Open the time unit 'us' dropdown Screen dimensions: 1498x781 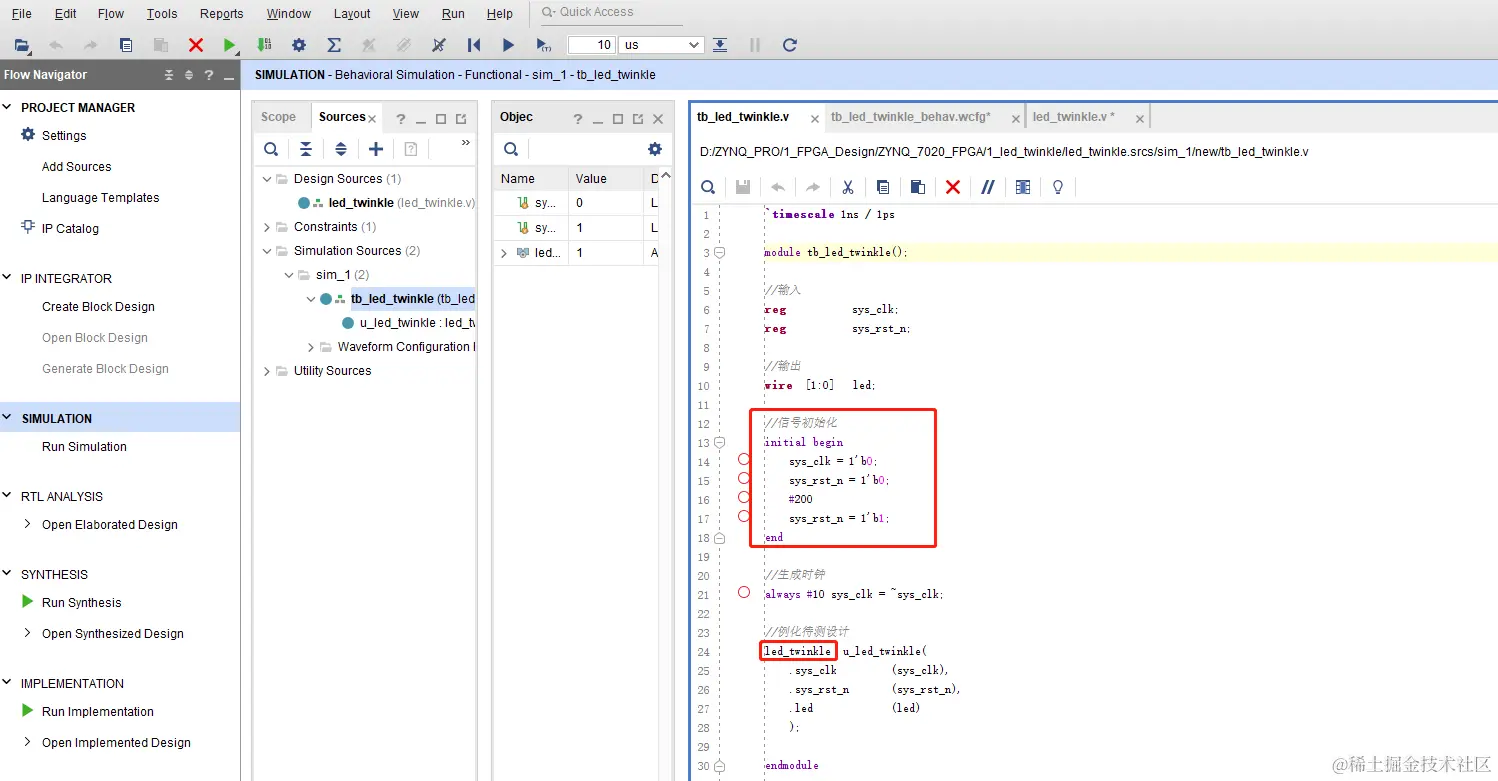661,45
